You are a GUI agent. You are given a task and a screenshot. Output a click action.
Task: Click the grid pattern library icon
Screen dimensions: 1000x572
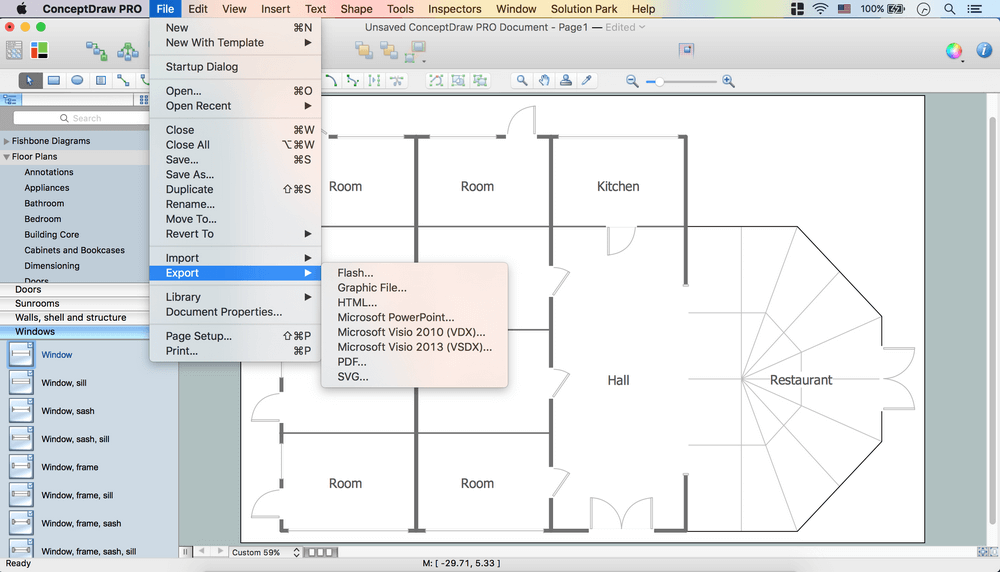pos(14,50)
